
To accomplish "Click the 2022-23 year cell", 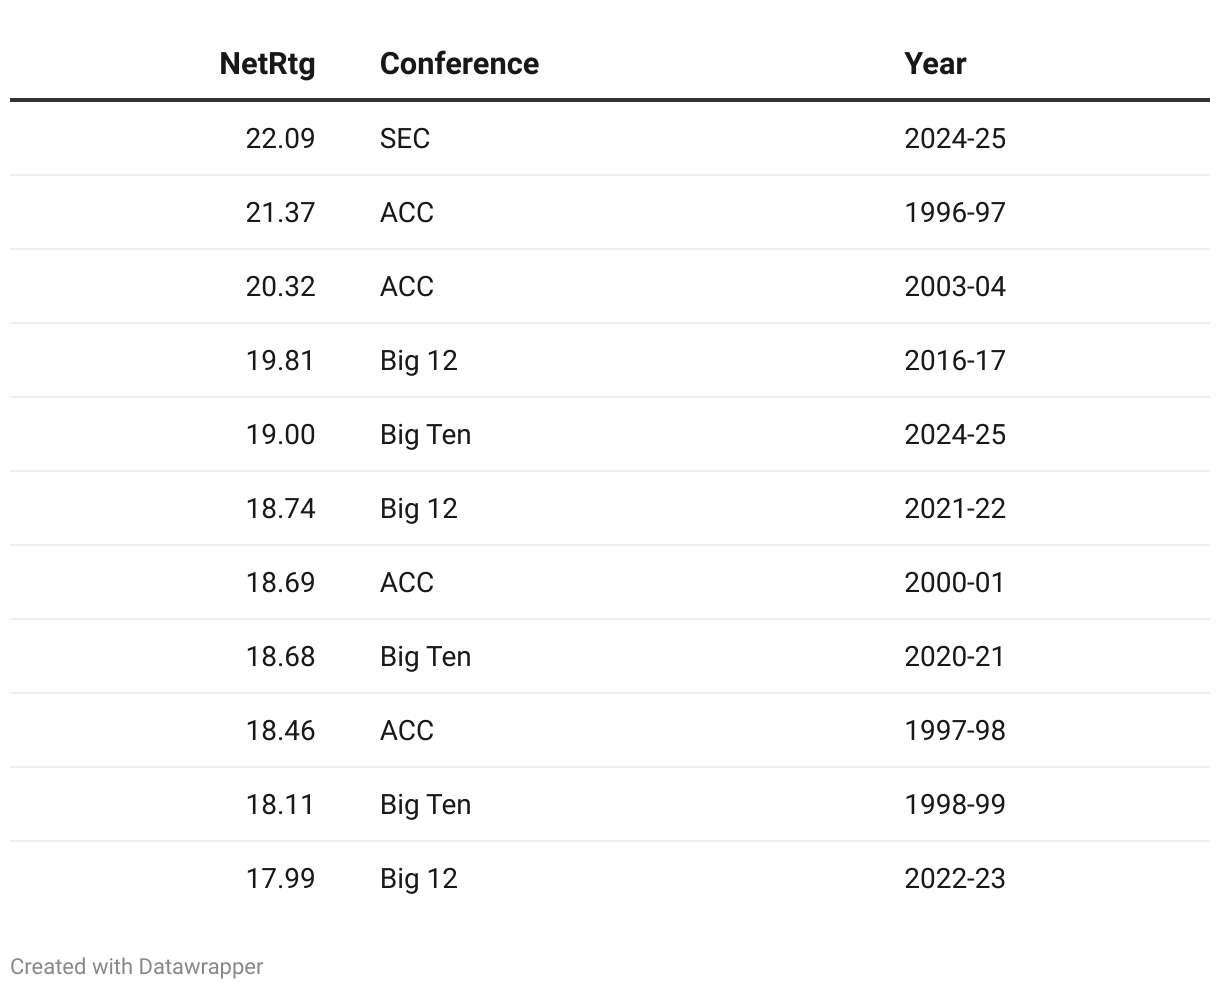I will [955, 878].
